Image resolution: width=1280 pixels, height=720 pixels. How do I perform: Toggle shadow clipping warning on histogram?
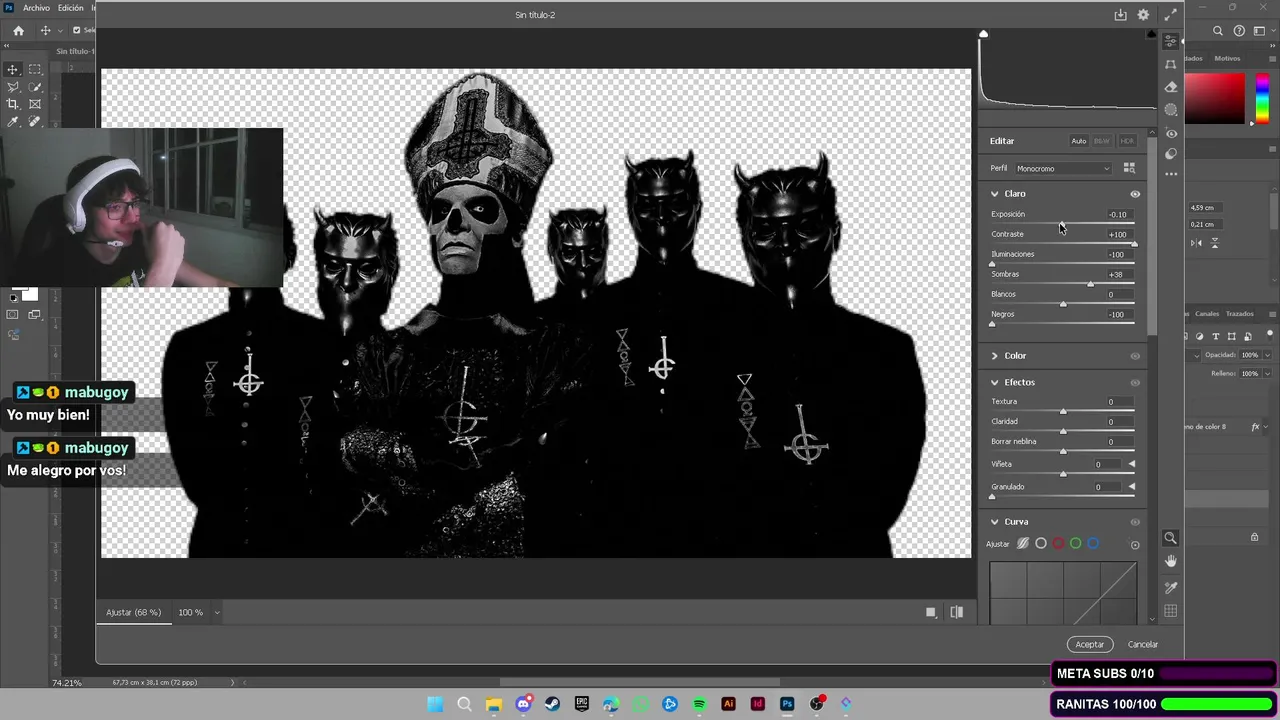coord(984,34)
